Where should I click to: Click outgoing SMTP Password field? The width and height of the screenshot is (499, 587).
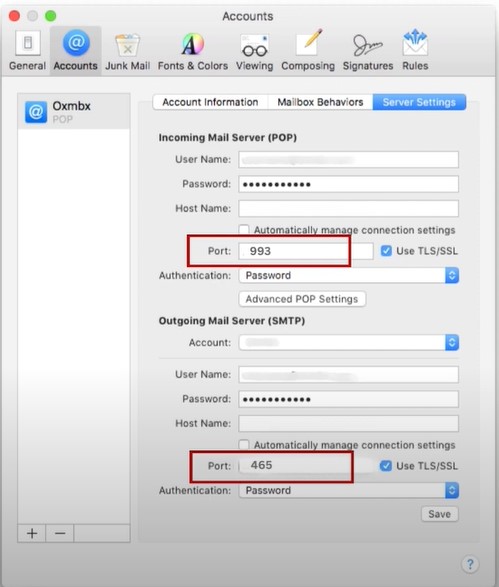pyautogui.click(x=349, y=399)
